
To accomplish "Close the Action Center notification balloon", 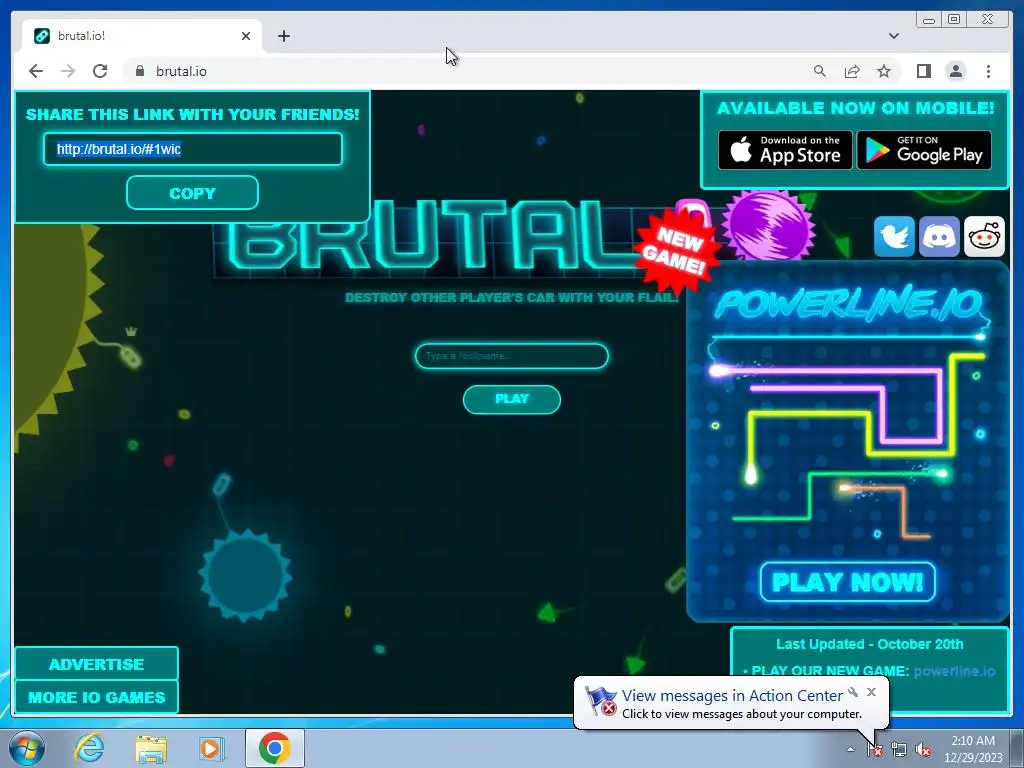I will (x=872, y=692).
